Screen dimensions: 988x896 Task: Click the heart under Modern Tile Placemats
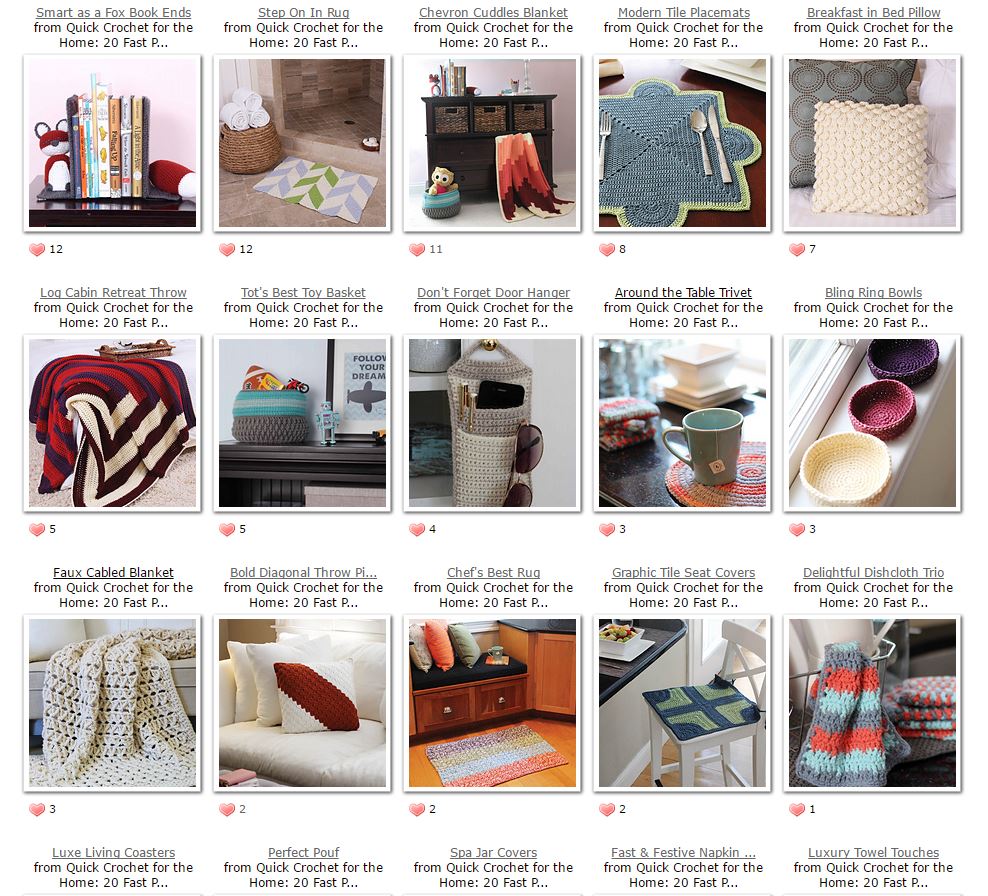[607, 250]
